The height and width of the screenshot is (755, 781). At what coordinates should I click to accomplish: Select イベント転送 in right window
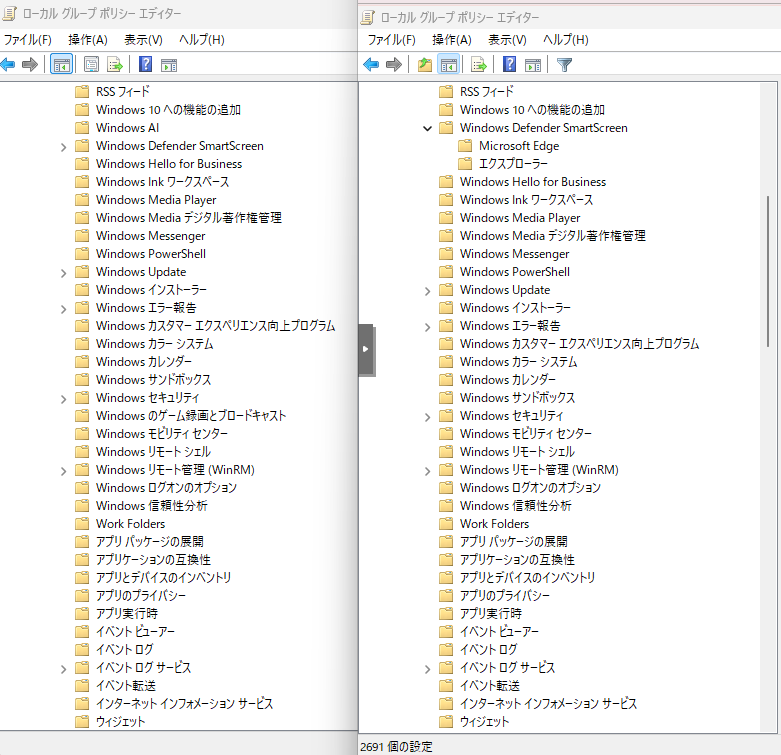click(x=490, y=686)
